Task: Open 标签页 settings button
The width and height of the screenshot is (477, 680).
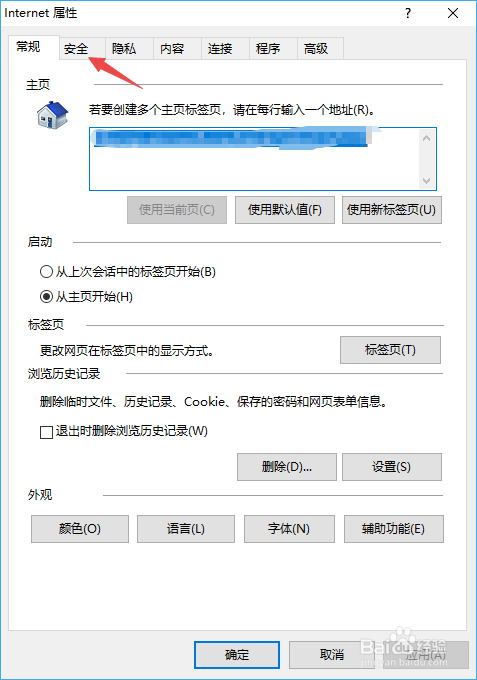Action: [390, 350]
